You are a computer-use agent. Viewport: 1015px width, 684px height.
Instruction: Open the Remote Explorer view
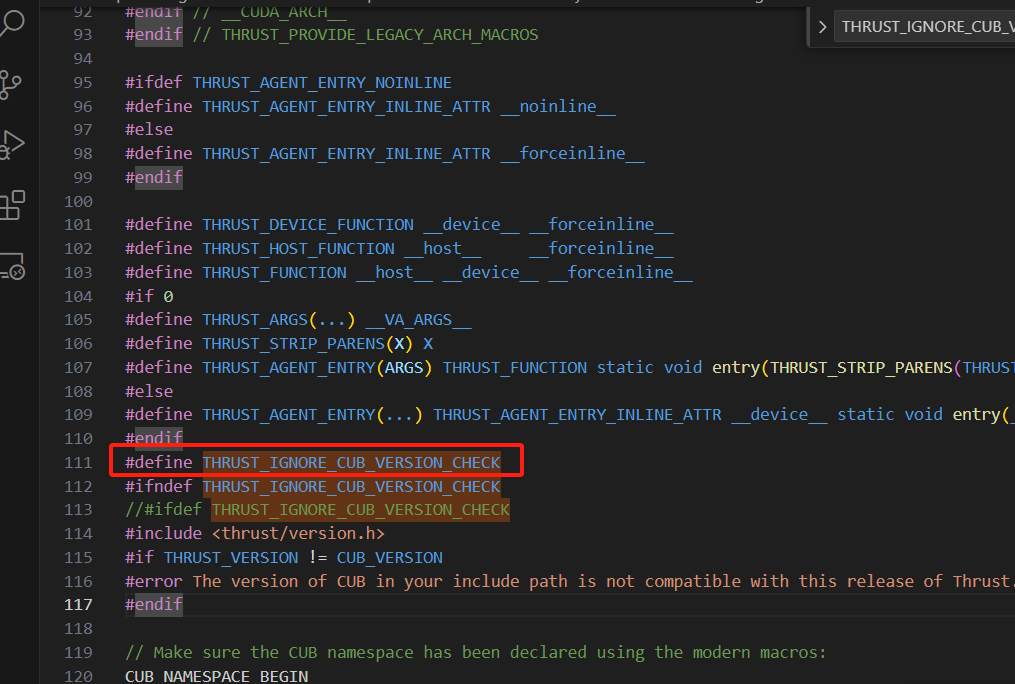13,266
